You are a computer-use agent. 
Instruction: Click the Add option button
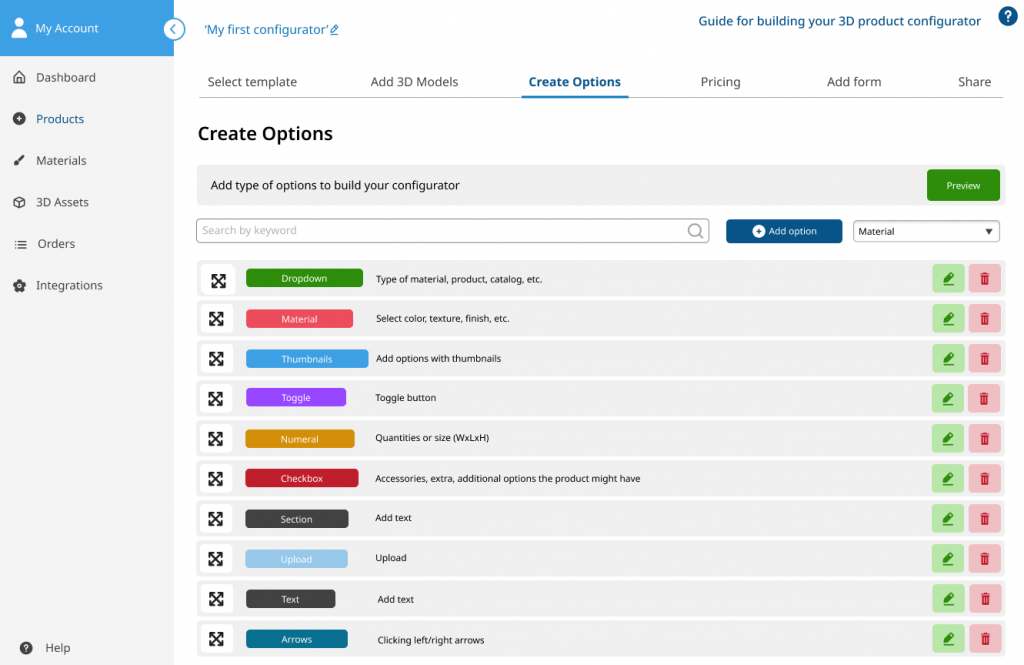[x=784, y=231]
